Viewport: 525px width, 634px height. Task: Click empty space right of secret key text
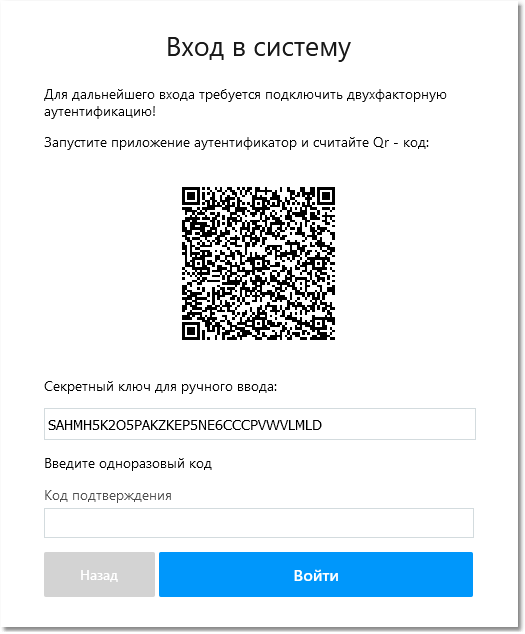pyautogui.click(x=398, y=424)
